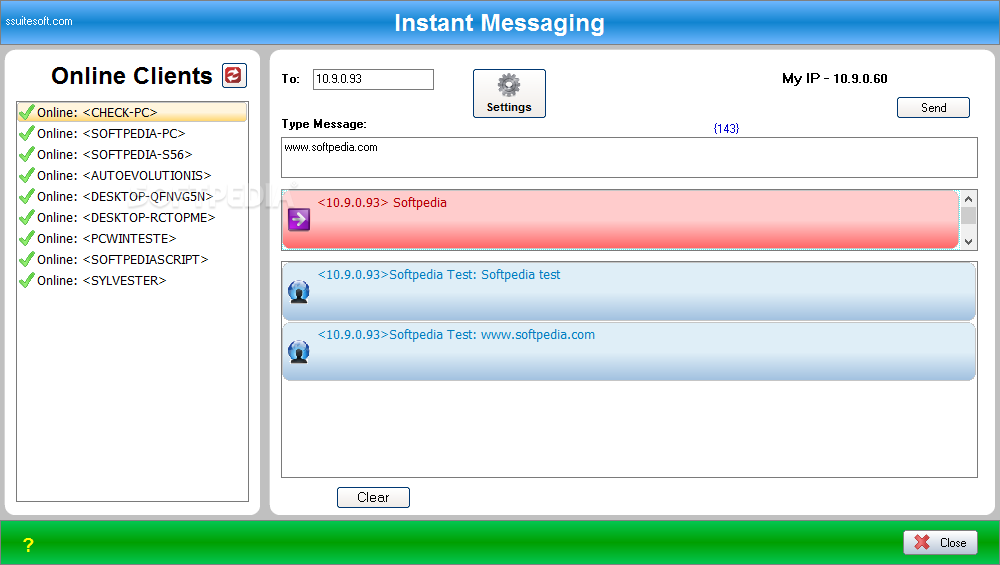
Task: Select client SOFTPEDIASCRIPT
Action: [132, 260]
